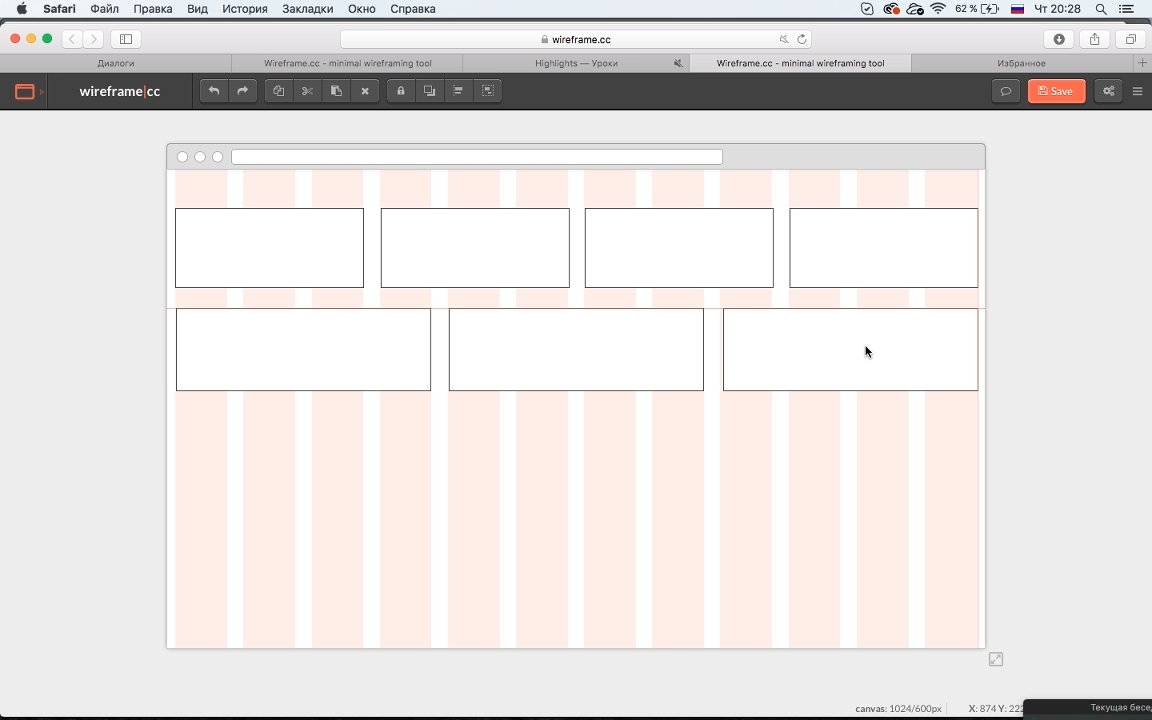Screen dimensions: 1152x720
Task: Open the Файл menu
Action: click(104, 9)
